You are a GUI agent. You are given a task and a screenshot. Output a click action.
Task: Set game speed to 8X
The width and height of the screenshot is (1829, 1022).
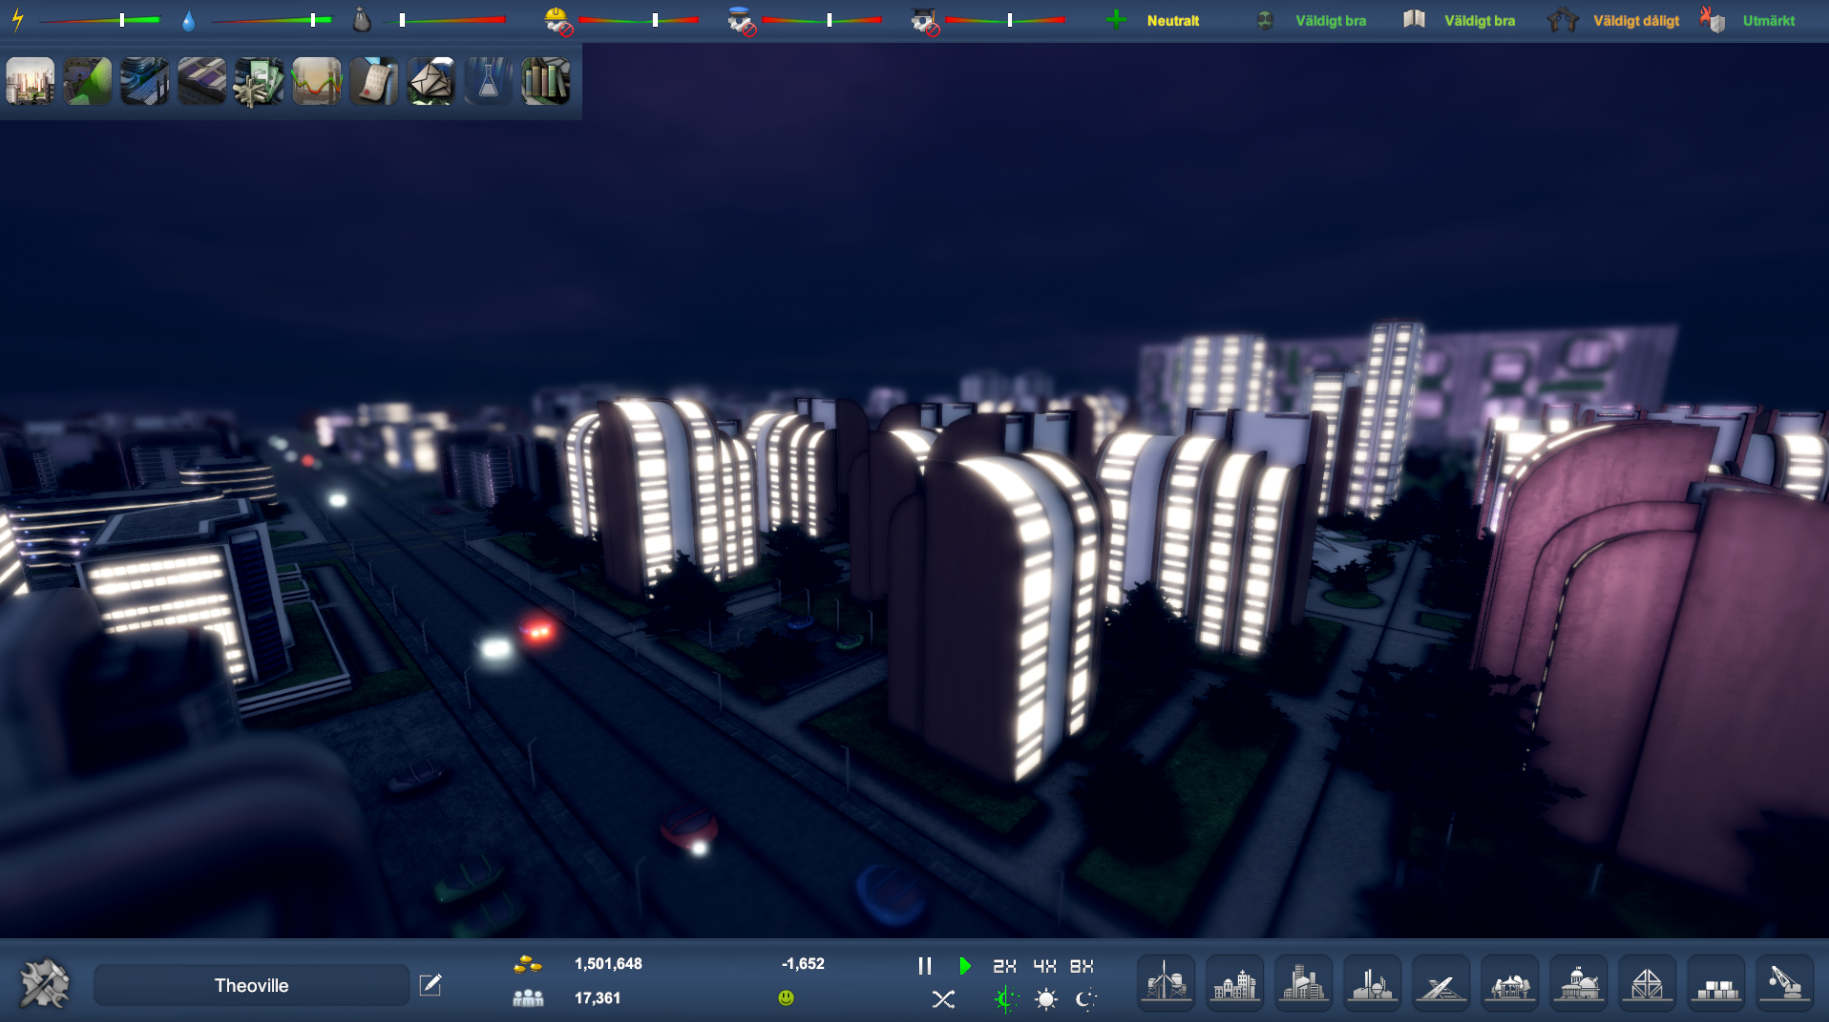pyautogui.click(x=1082, y=966)
